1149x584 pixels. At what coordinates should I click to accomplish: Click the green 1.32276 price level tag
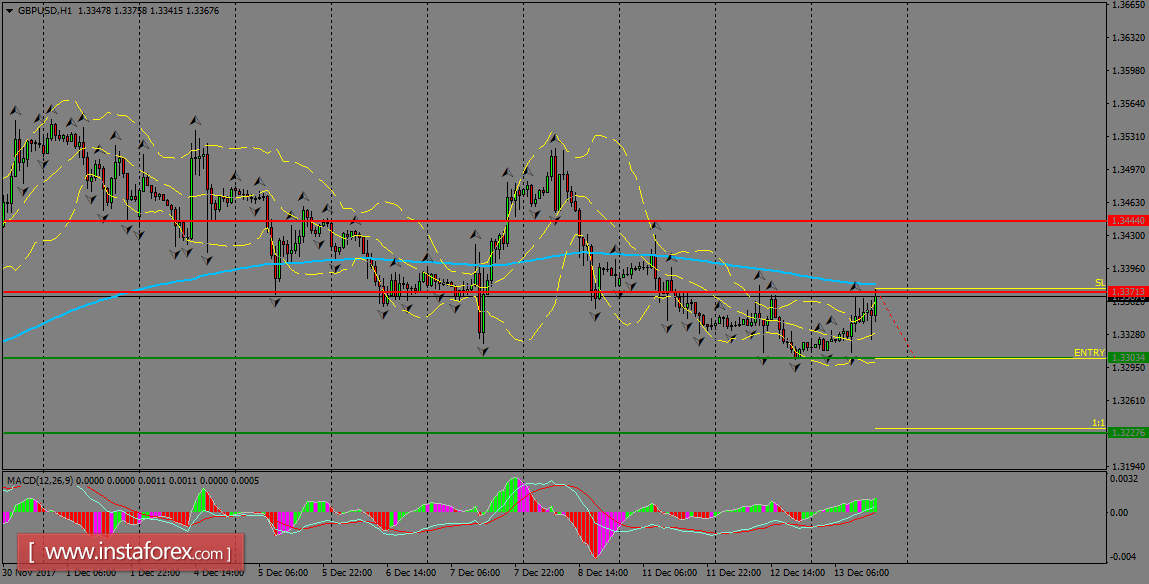(1128, 433)
